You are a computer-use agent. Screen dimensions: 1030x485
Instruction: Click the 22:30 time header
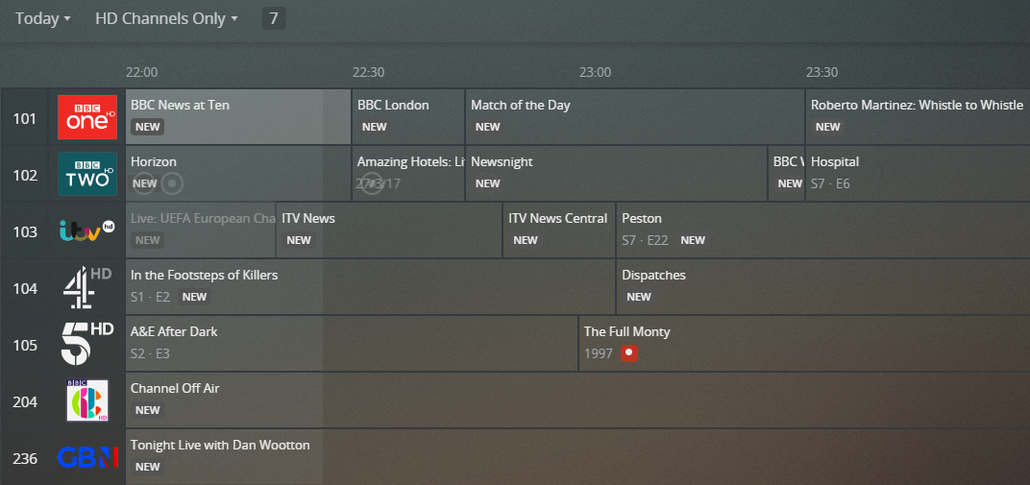click(x=368, y=72)
